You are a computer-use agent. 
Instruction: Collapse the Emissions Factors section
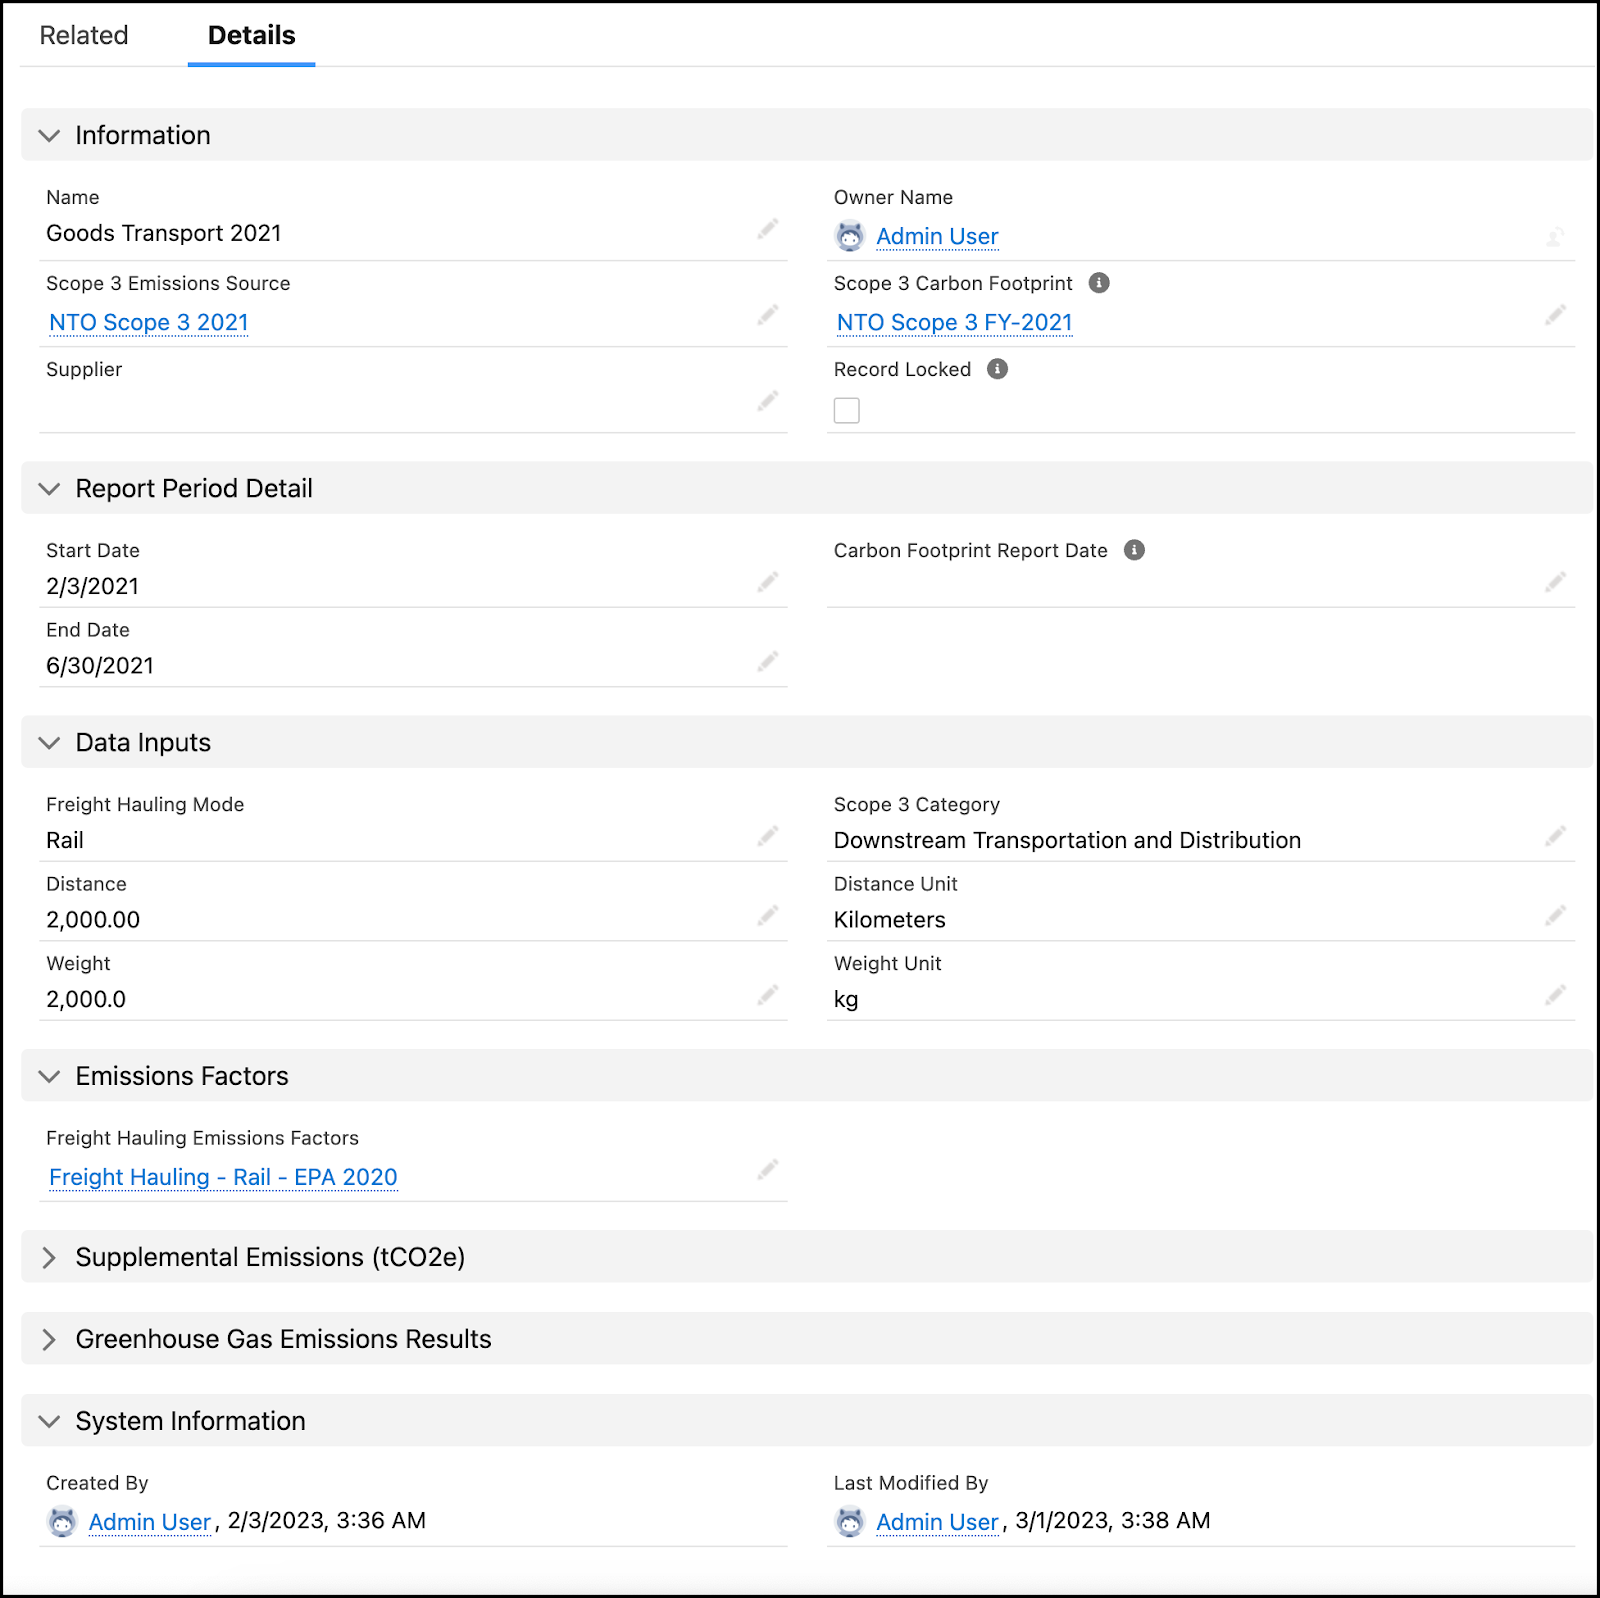click(x=49, y=1076)
